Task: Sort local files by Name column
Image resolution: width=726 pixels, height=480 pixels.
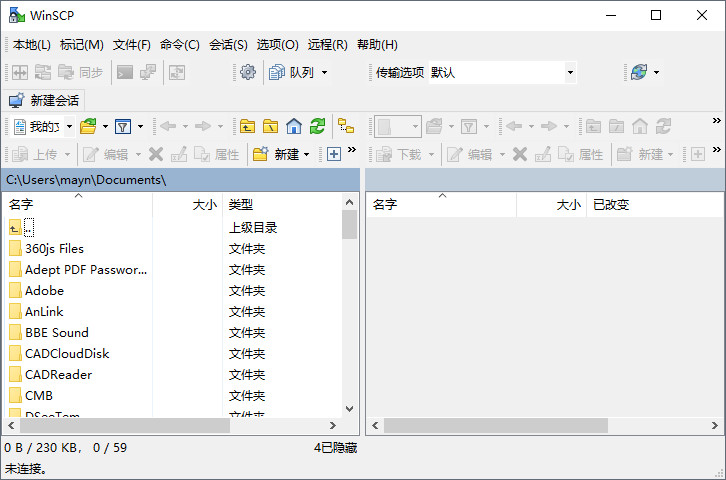Action: (78, 204)
